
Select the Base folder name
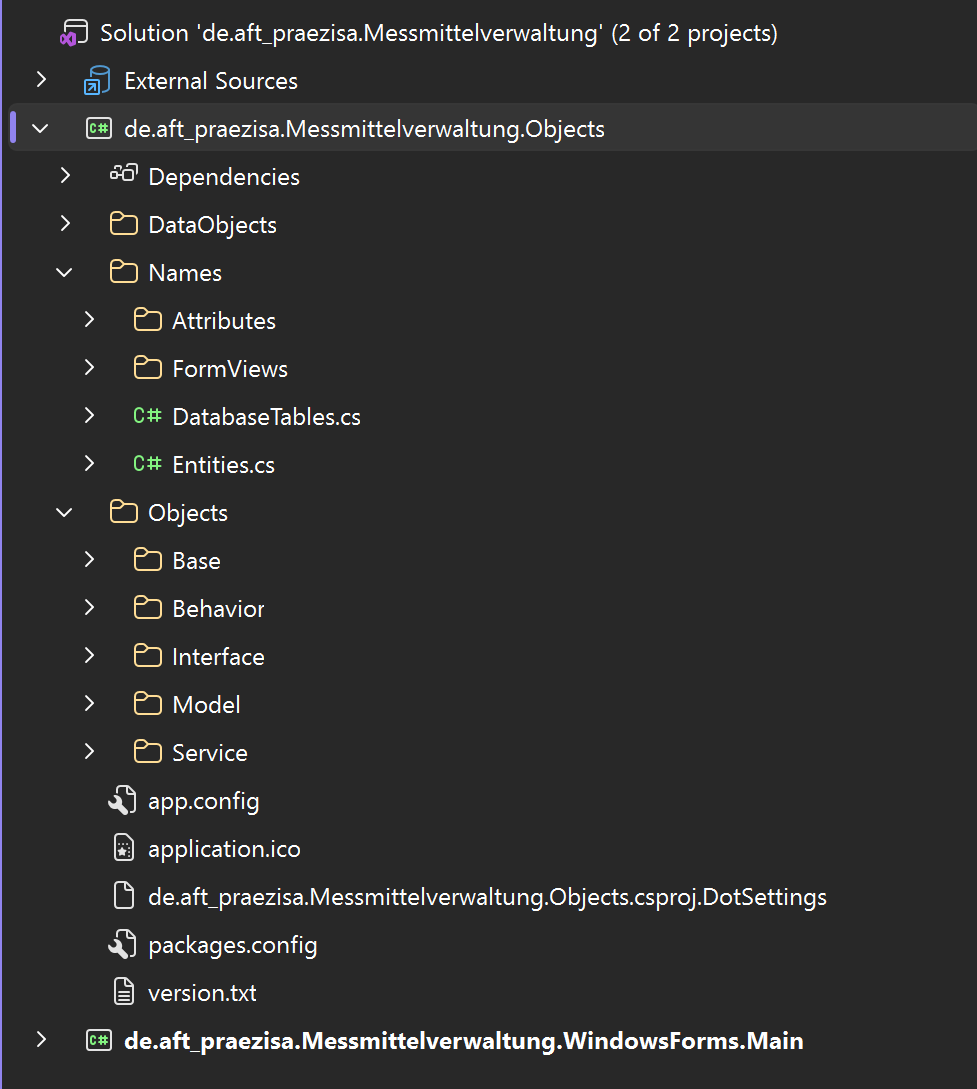(x=196, y=560)
